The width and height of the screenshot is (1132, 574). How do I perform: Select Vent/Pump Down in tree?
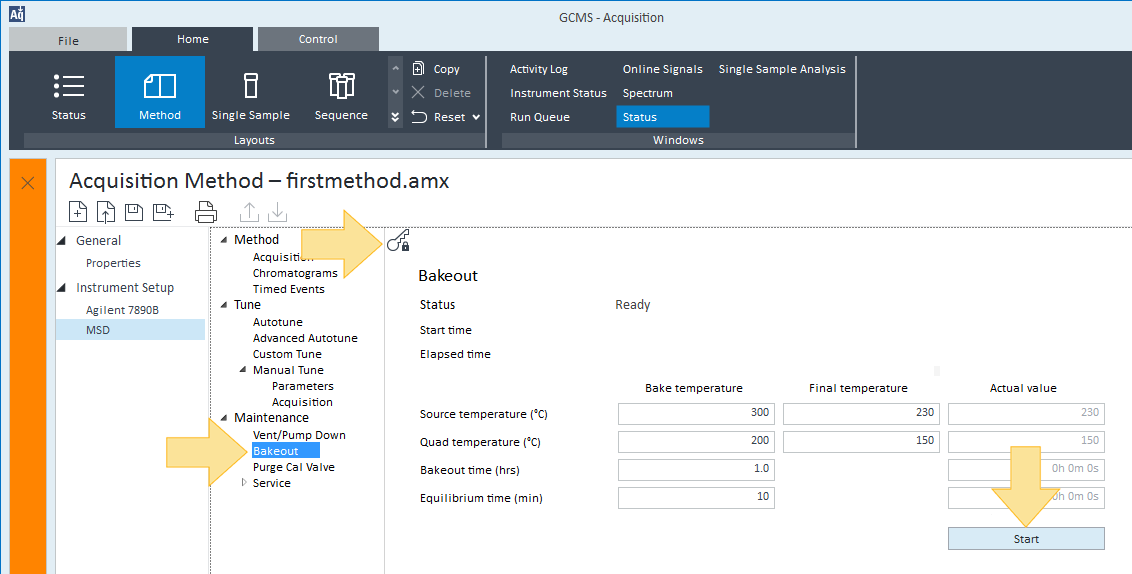(x=299, y=435)
